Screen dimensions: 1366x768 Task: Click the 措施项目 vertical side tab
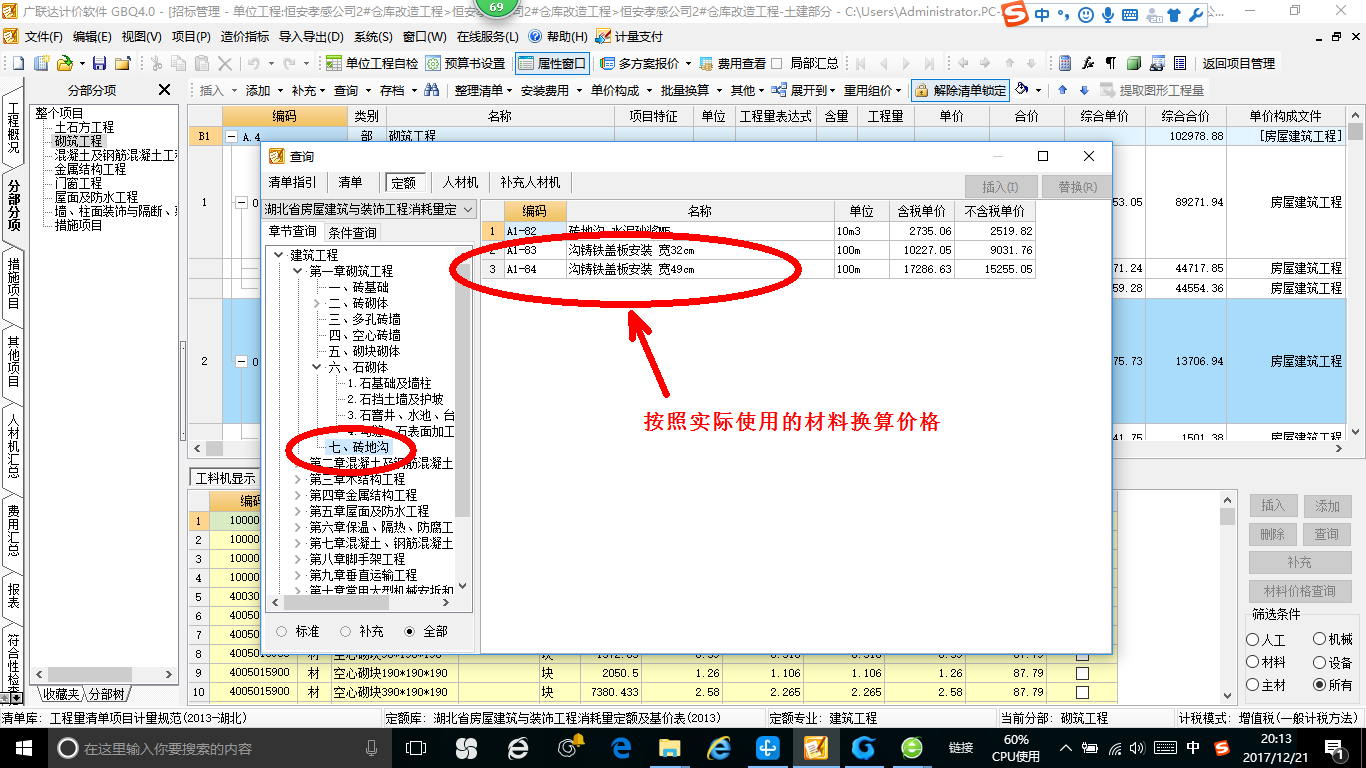click(13, 282)
